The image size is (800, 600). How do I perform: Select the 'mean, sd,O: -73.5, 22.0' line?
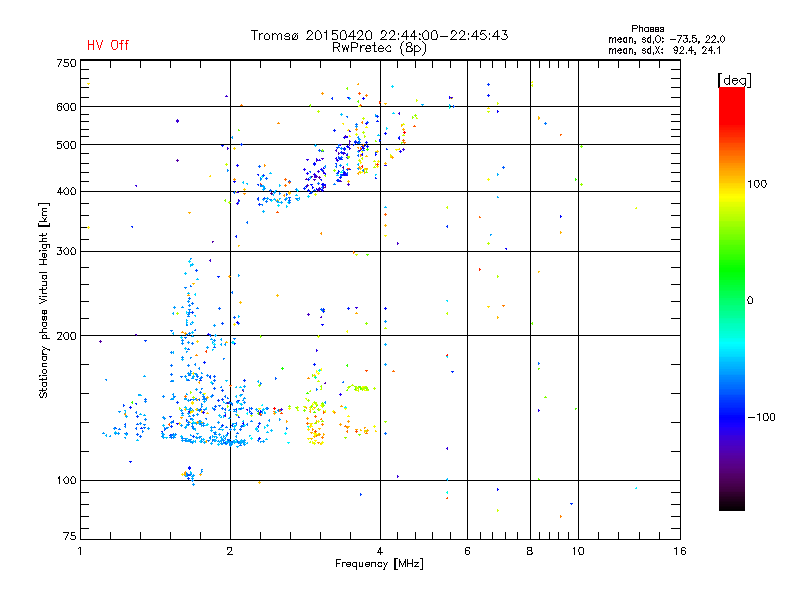(666, 39)
